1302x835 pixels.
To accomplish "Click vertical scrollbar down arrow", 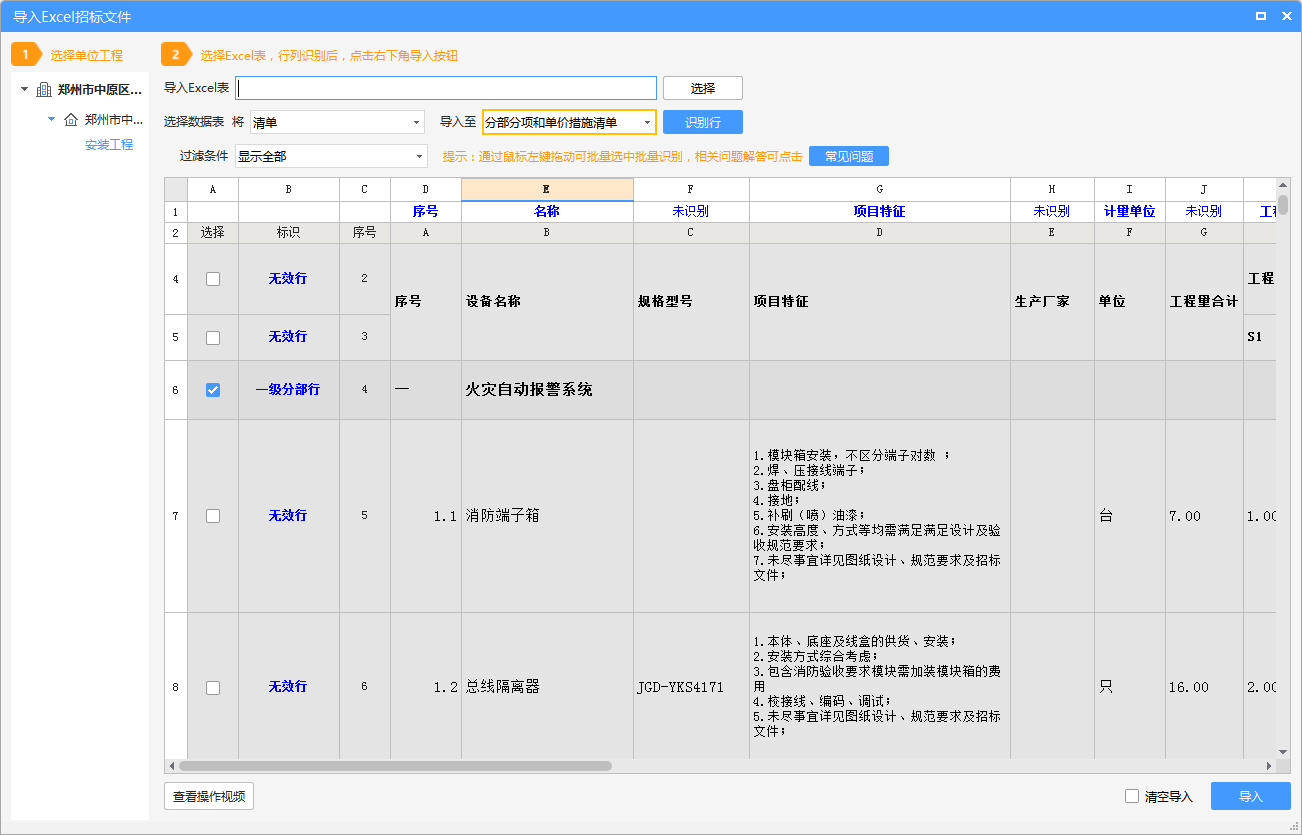I will [1283, 752].
